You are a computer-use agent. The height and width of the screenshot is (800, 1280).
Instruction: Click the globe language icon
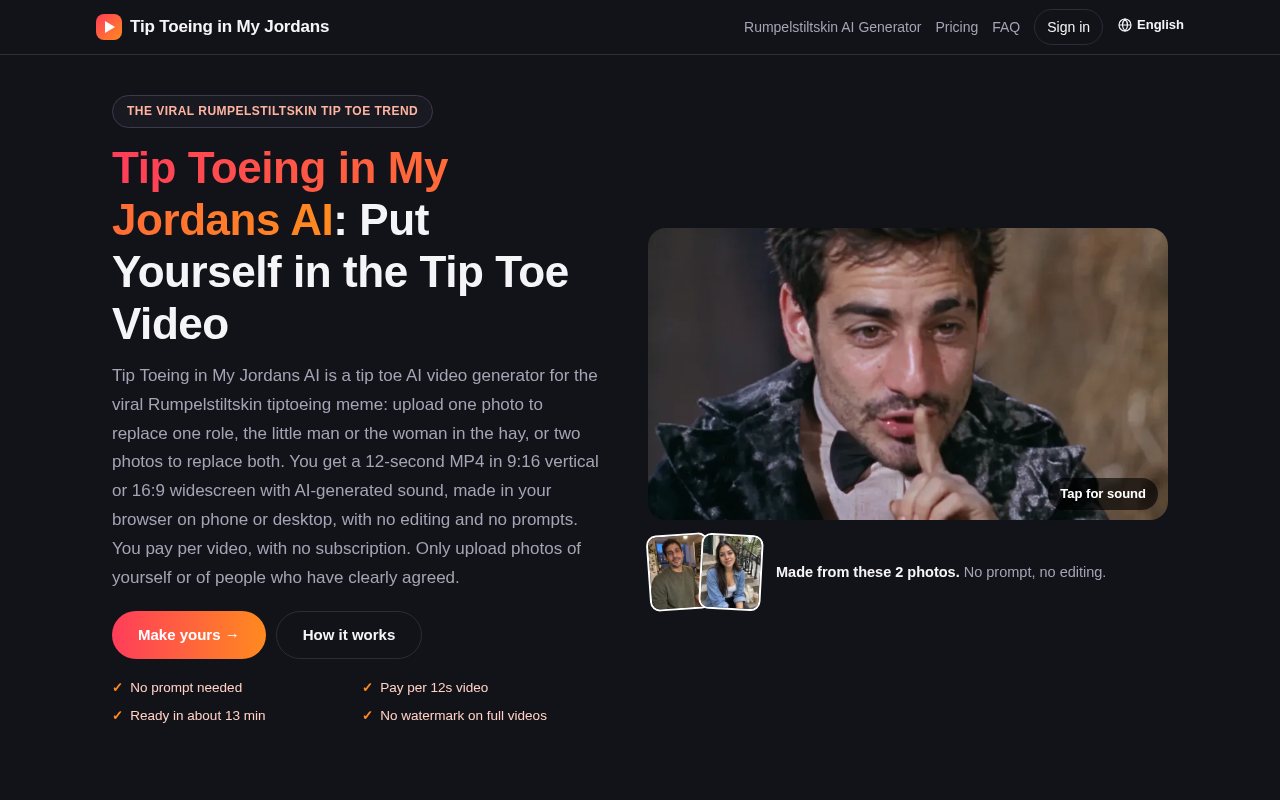coord(1125,25)
